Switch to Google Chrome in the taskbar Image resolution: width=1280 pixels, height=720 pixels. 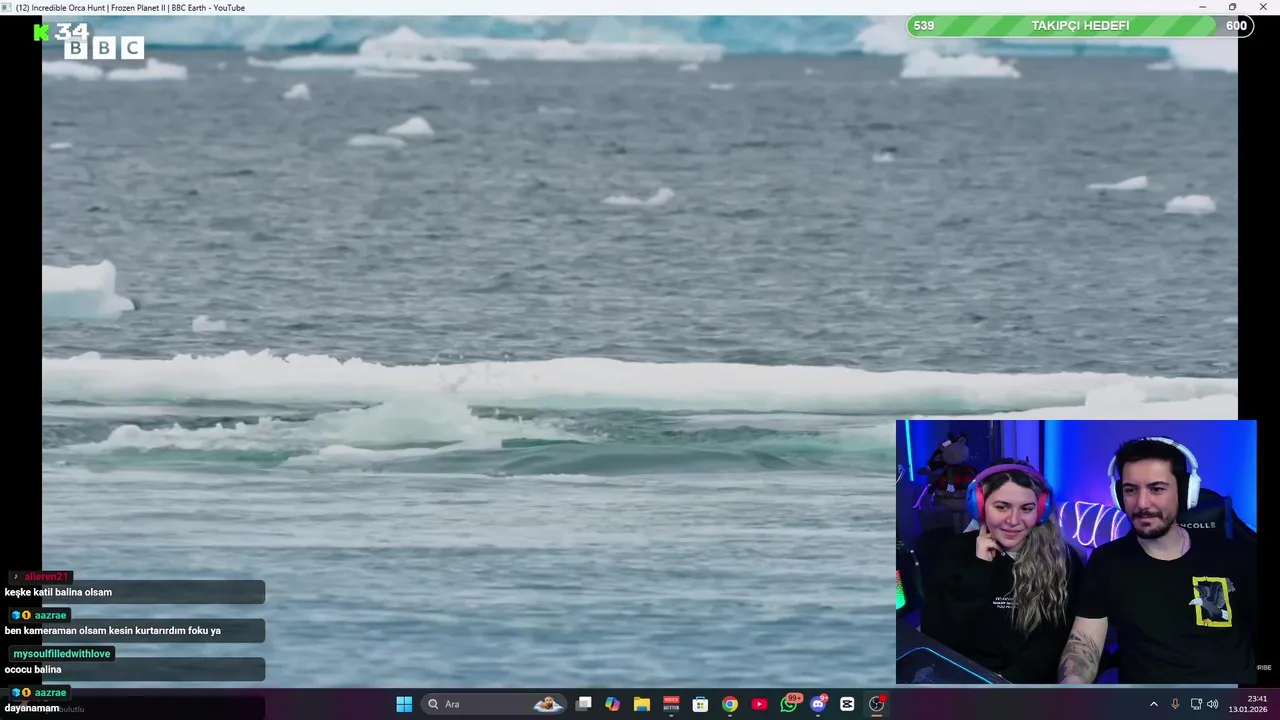point(730,704)
